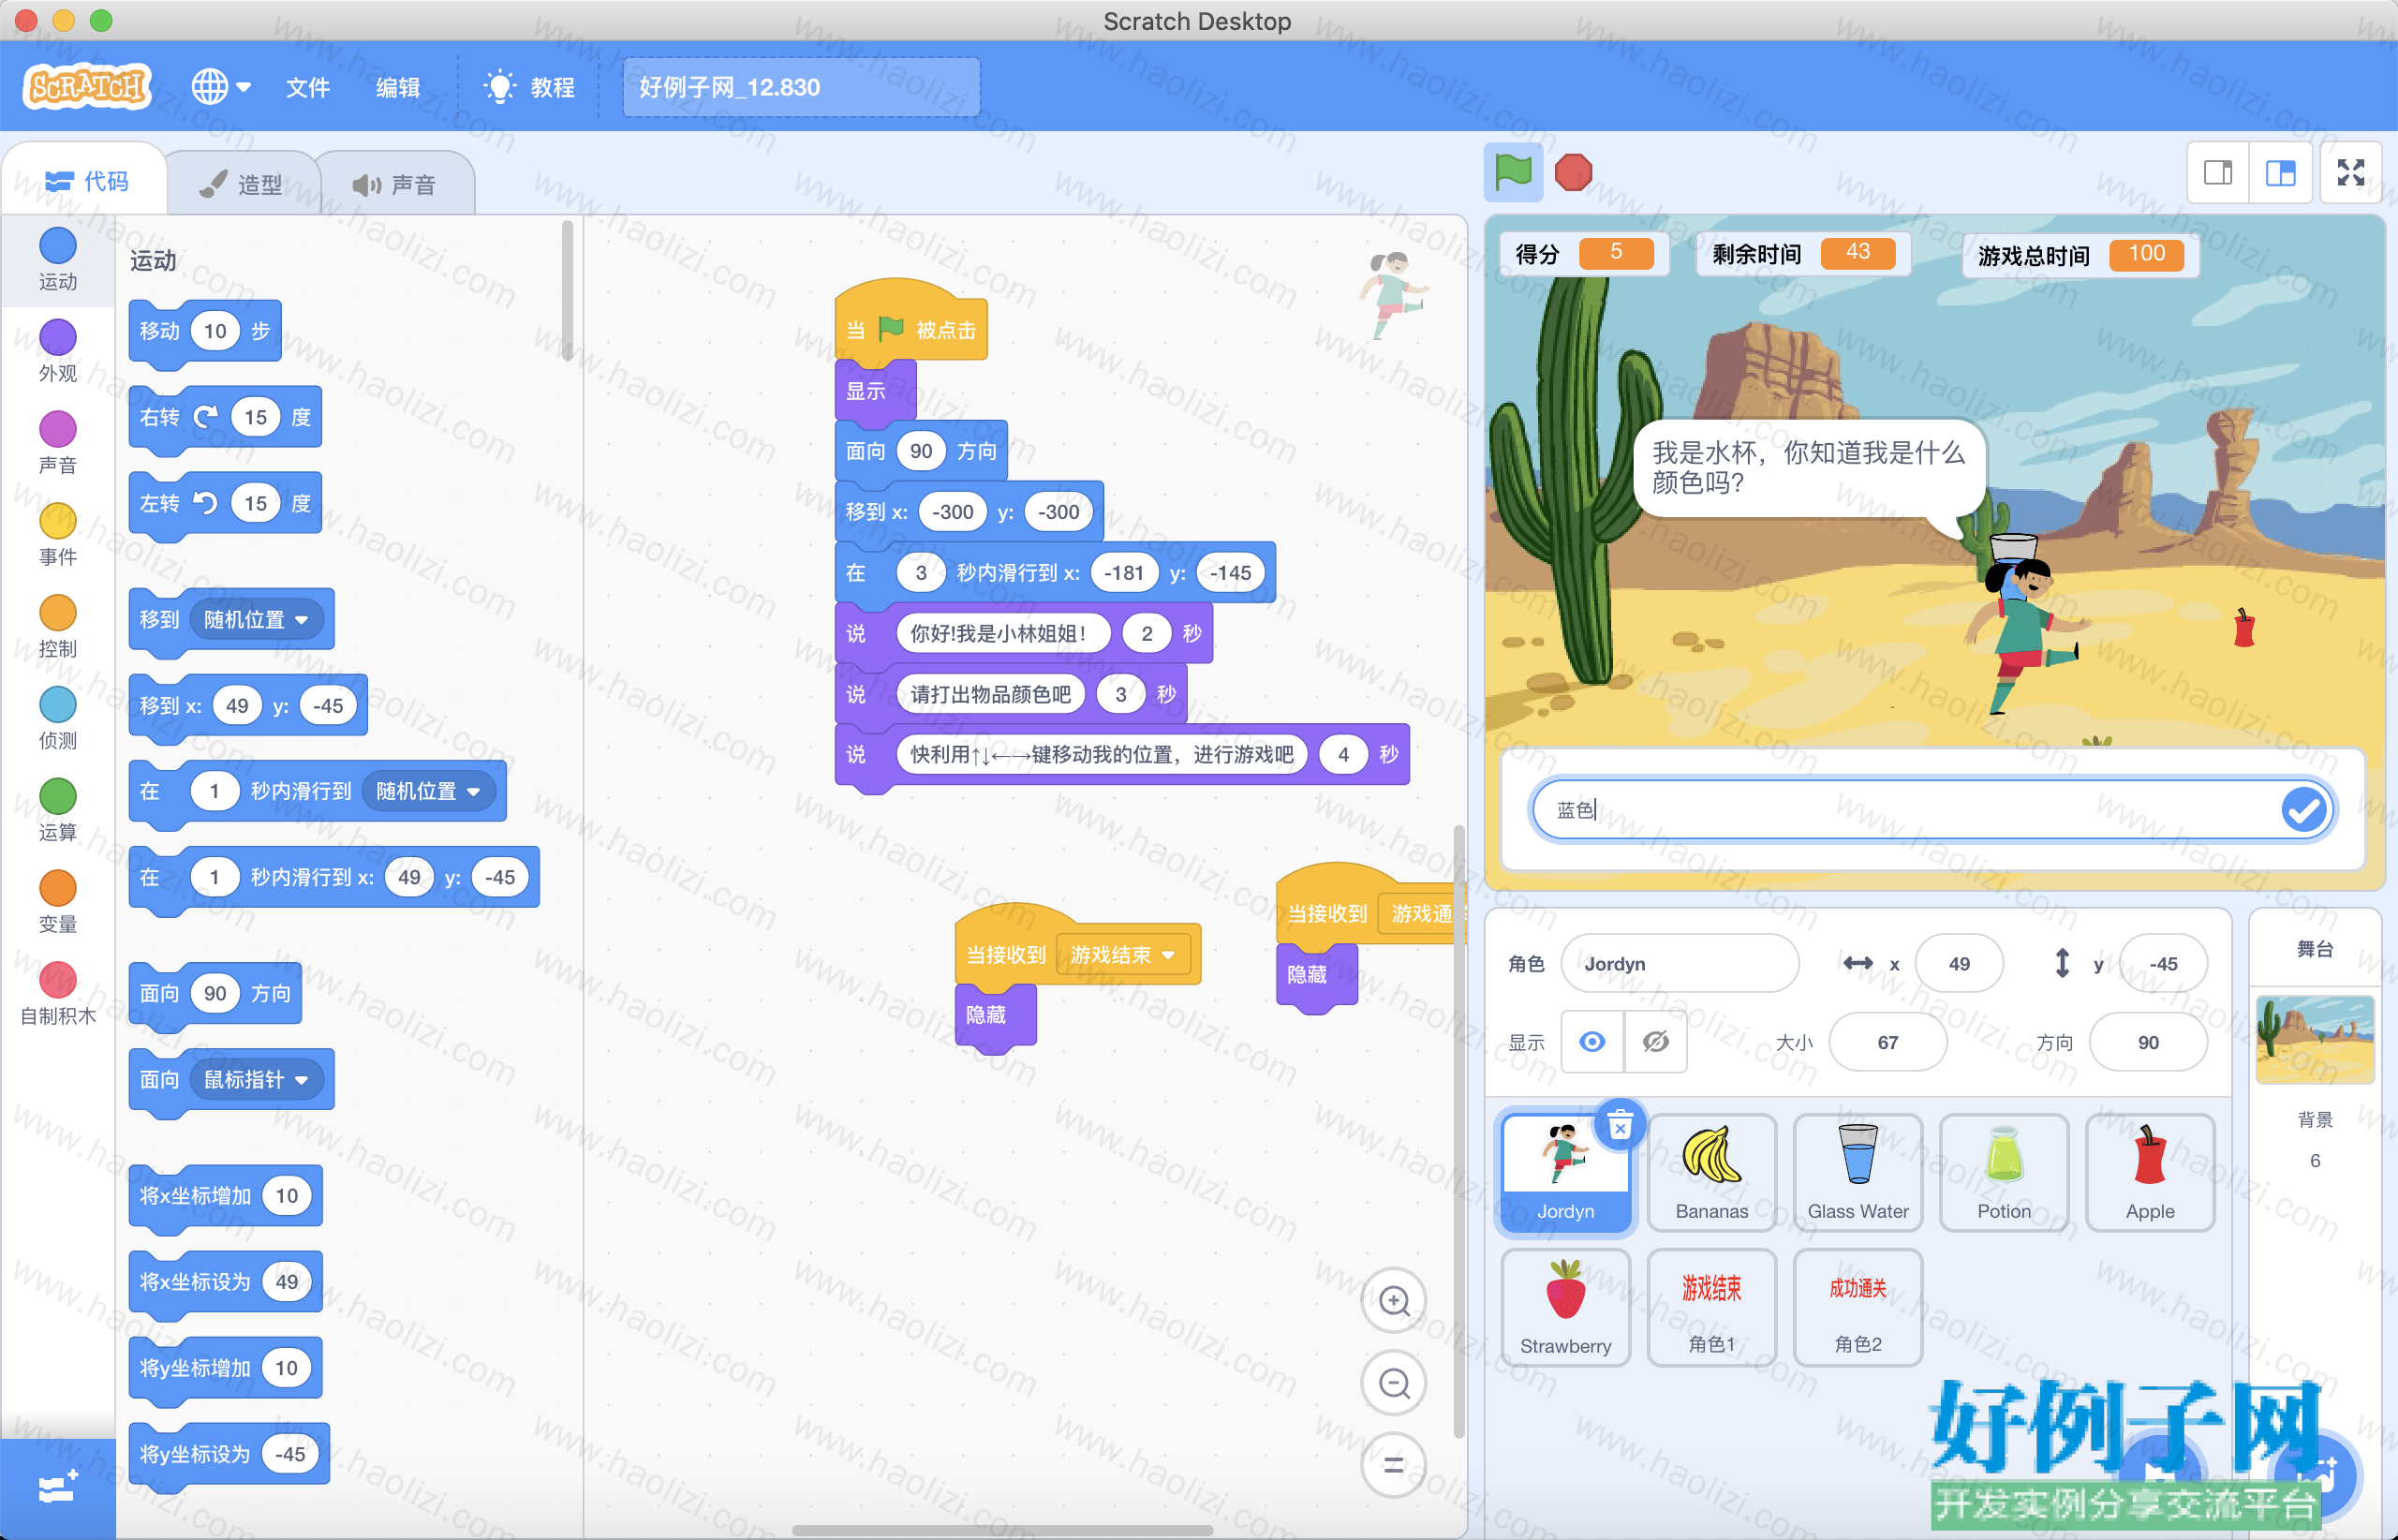Delete the Jordyn sprite with trash icon

pos(1620,1126)
